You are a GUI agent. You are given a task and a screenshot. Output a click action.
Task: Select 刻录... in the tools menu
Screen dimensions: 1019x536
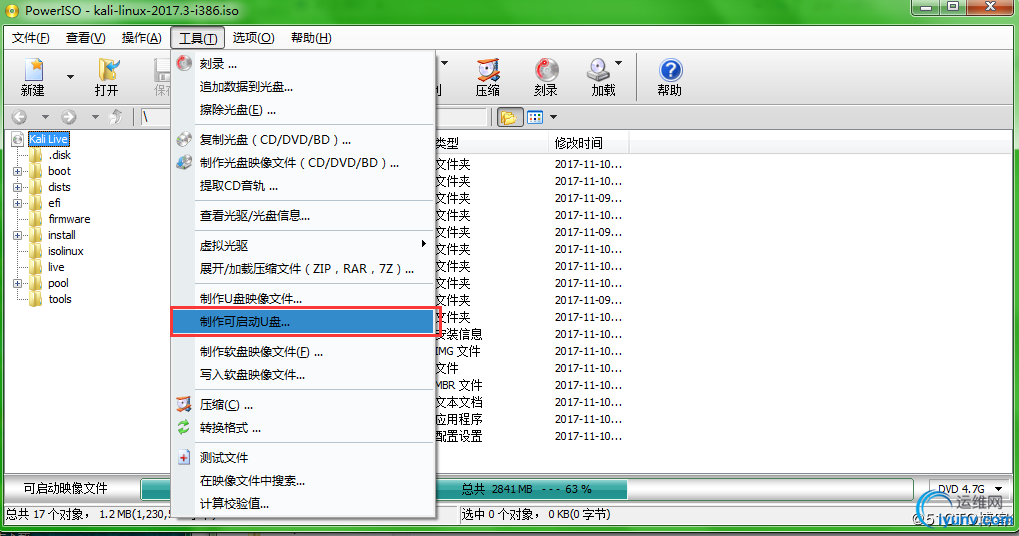(303, 64)
